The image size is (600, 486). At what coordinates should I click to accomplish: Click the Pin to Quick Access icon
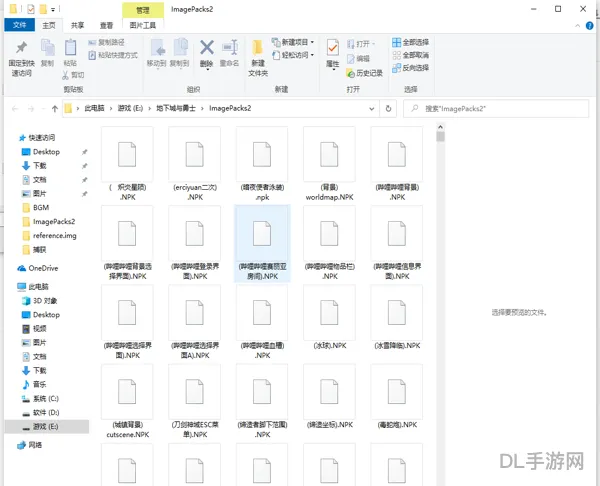click(x=21, y=47)
